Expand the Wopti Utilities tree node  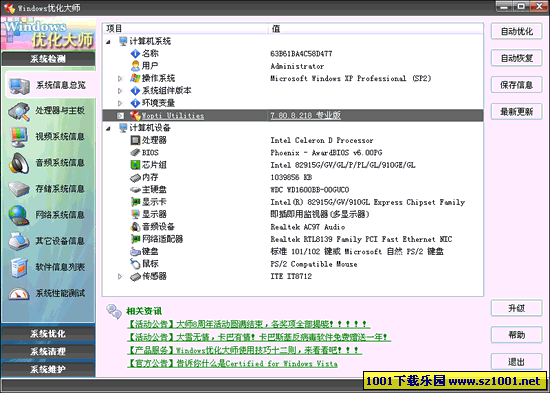[x=120, y=115]
